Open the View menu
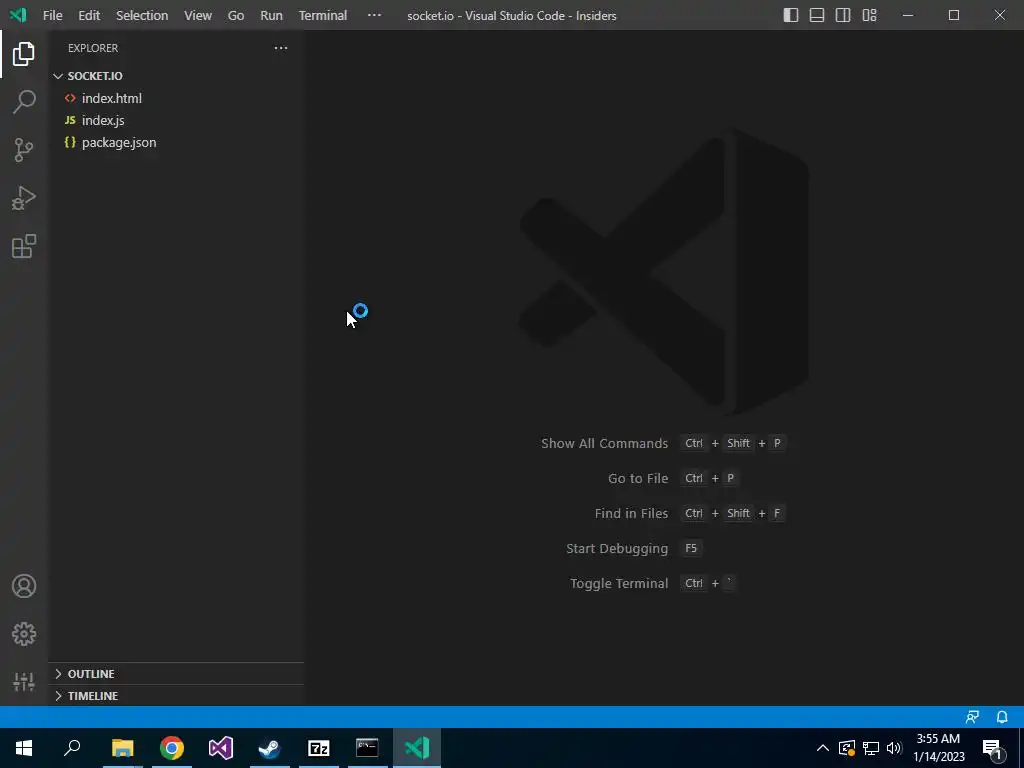The height and width of the screenshot is (768, 1024). click(198, 15)
